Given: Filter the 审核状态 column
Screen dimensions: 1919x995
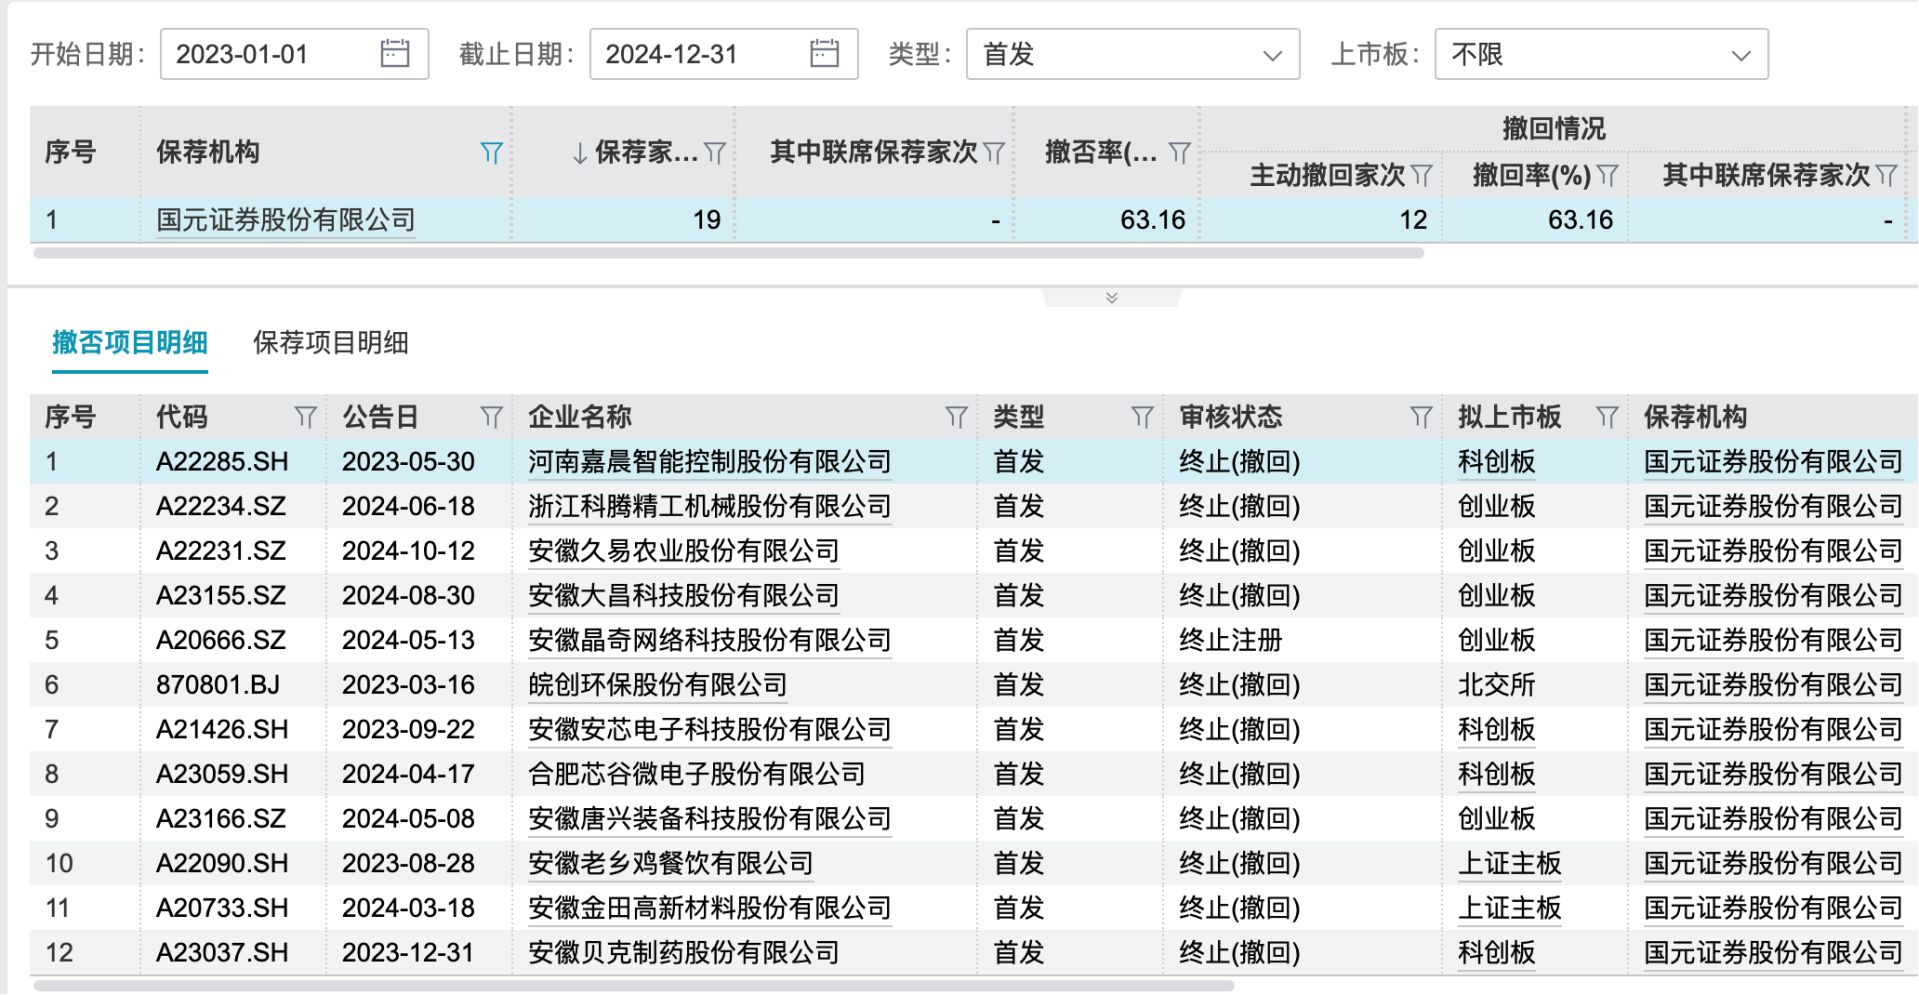Looking at the screenshot, I should click(x=1420, y=417).
